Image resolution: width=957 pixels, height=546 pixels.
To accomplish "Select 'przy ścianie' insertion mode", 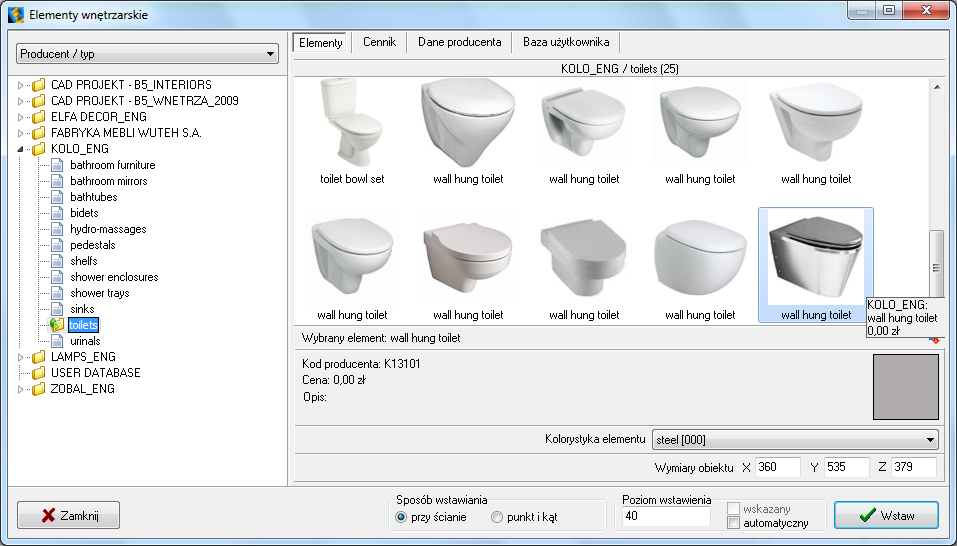I will tap(401, 517).
